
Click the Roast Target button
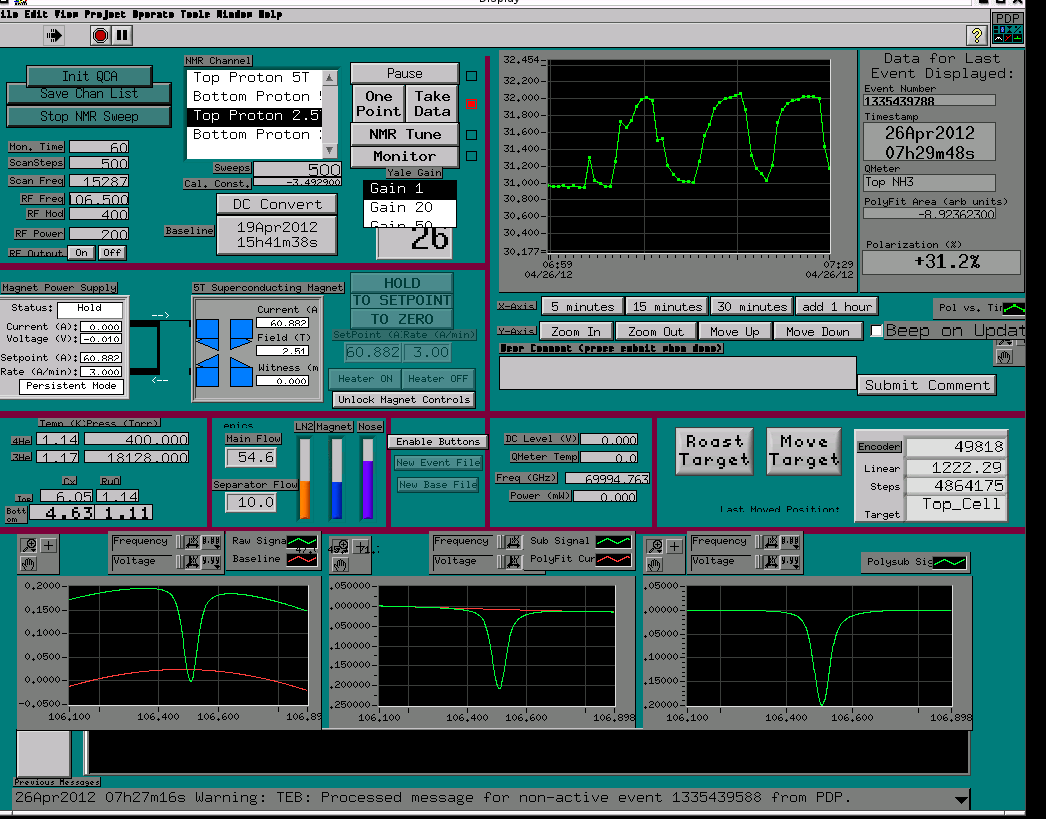click(x=714, y=451)
